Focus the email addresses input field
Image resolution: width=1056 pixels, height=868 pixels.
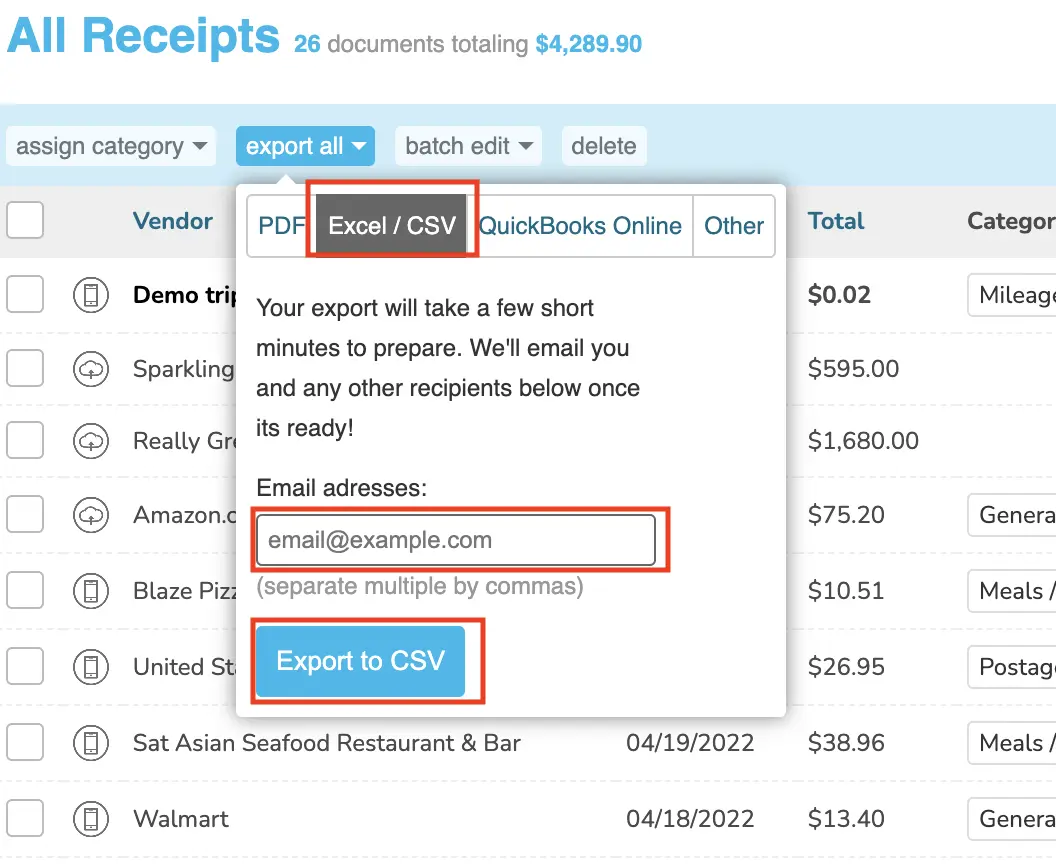[x=456, y=540]
